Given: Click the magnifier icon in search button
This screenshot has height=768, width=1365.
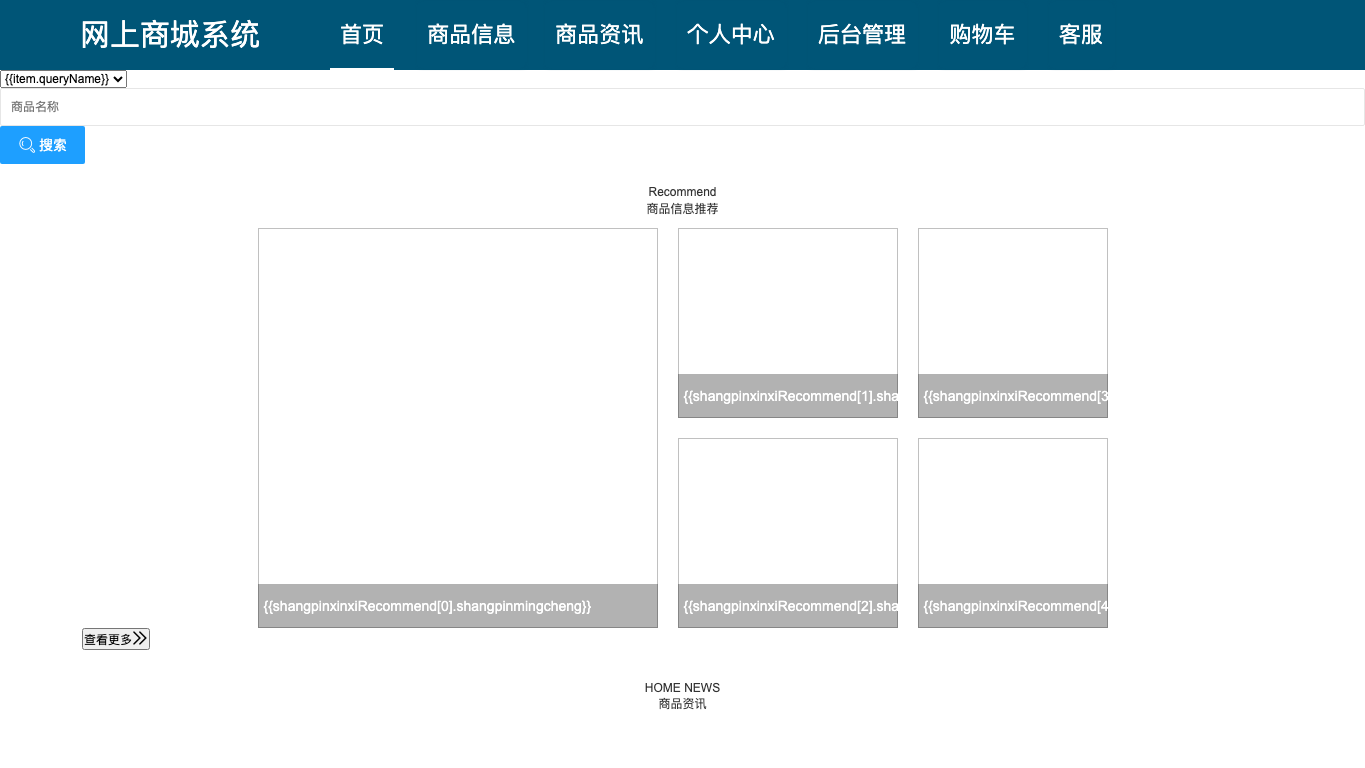Looking at the screenshot, I should 27,145.
